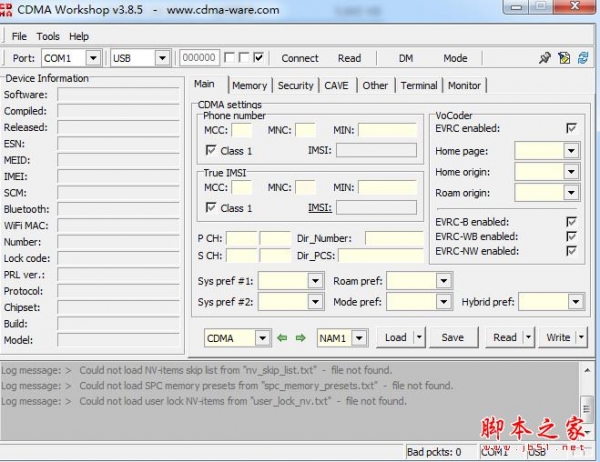600x462 pixels.
Task: Switch to the Other tab
Action: (375, 85)
